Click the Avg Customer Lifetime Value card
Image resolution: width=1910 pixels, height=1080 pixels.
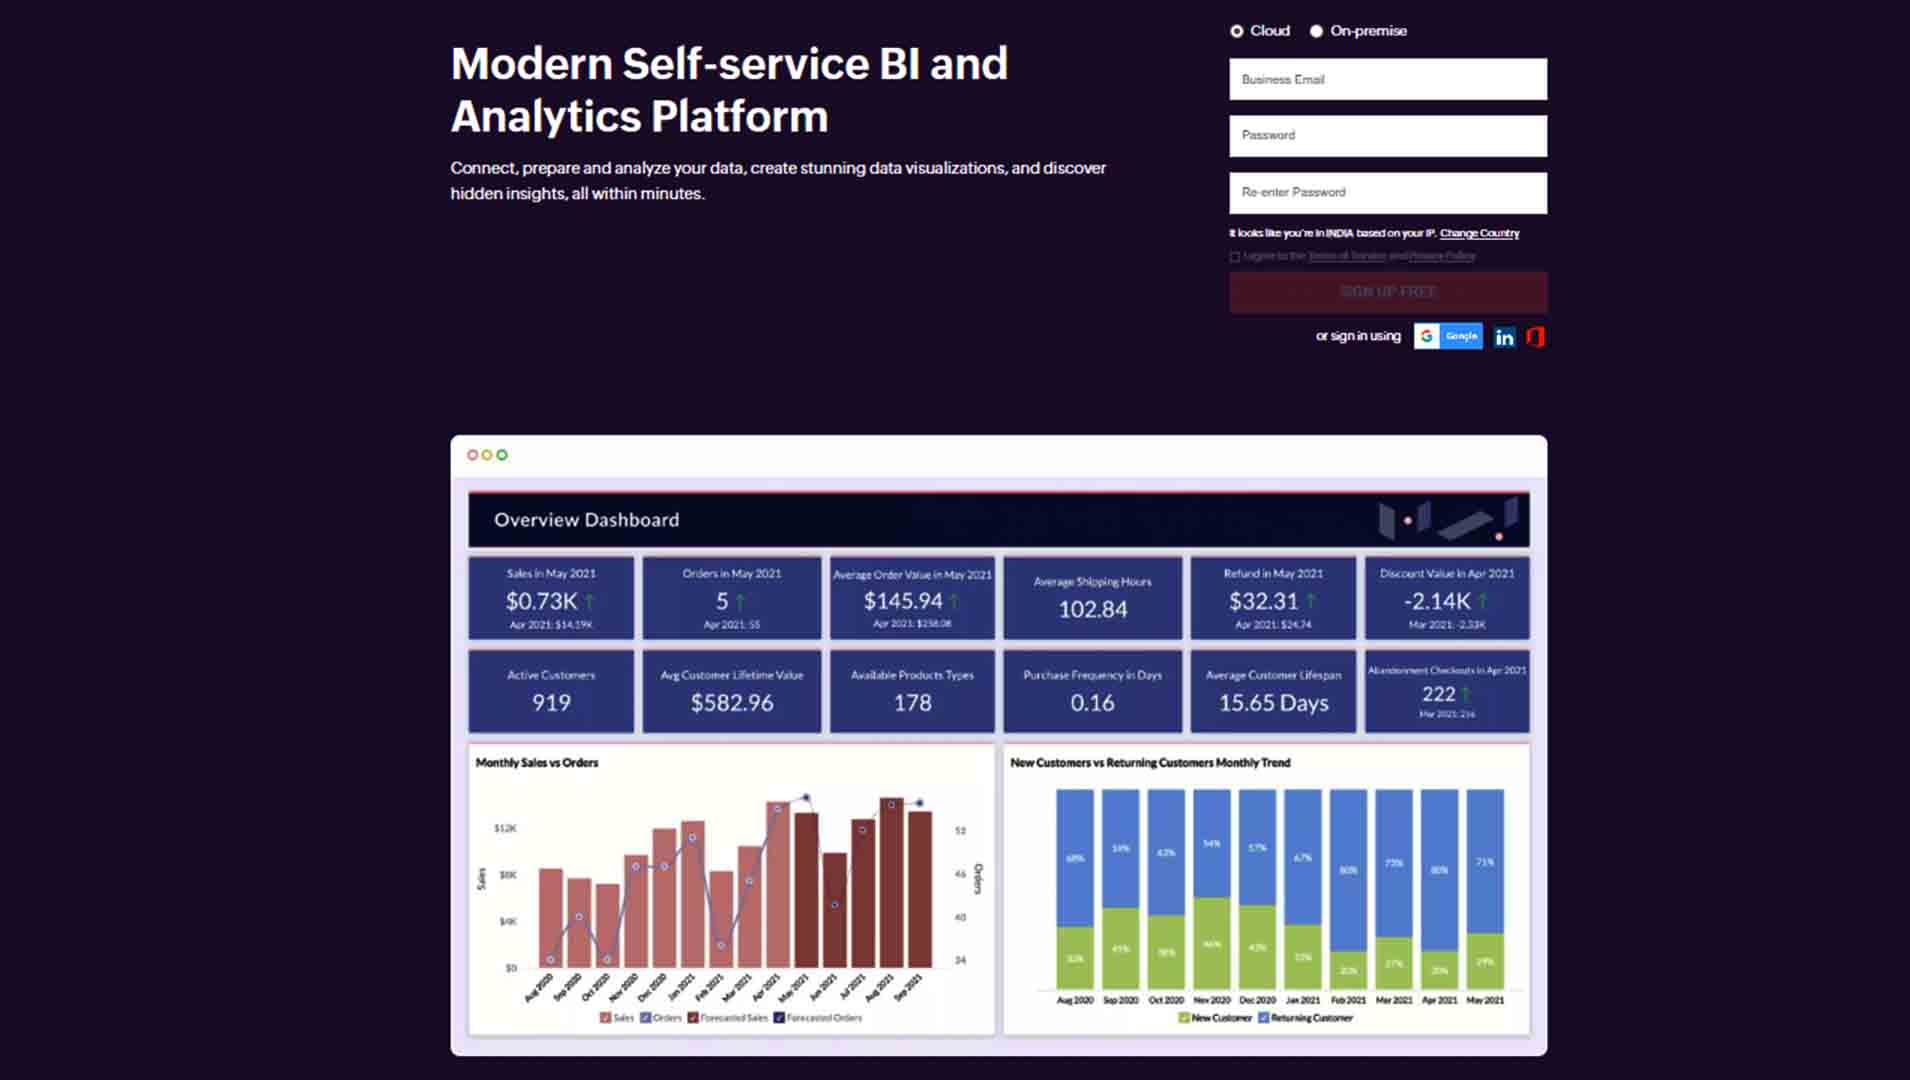(x=731, y=692)
